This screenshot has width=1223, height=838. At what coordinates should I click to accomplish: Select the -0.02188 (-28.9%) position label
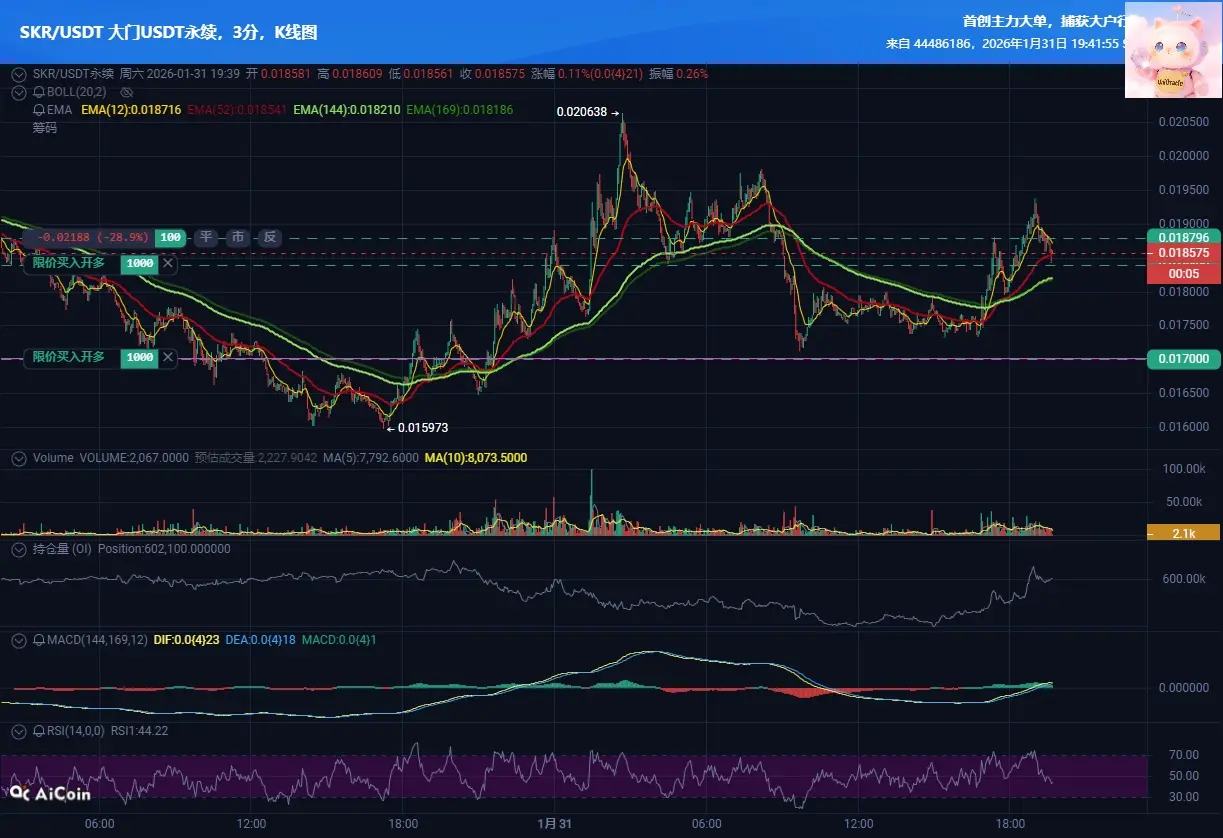click(x=91, y=238)
